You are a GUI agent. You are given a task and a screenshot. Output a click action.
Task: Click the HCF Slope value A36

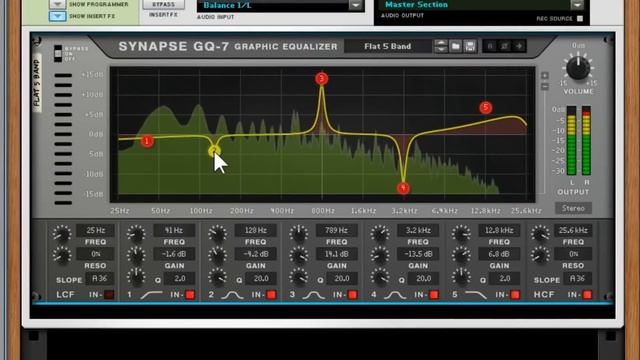(578, 279)
